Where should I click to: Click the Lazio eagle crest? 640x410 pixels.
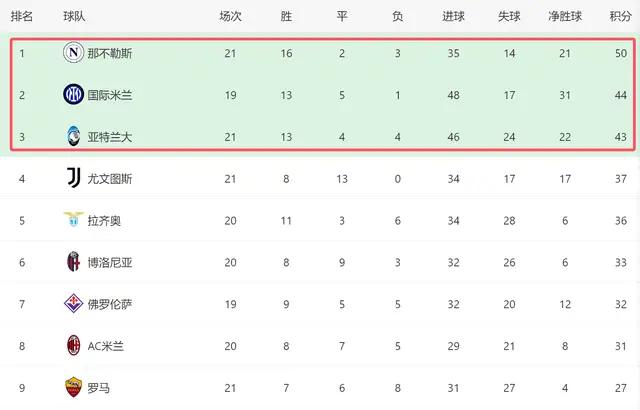(x=73, y=220)
